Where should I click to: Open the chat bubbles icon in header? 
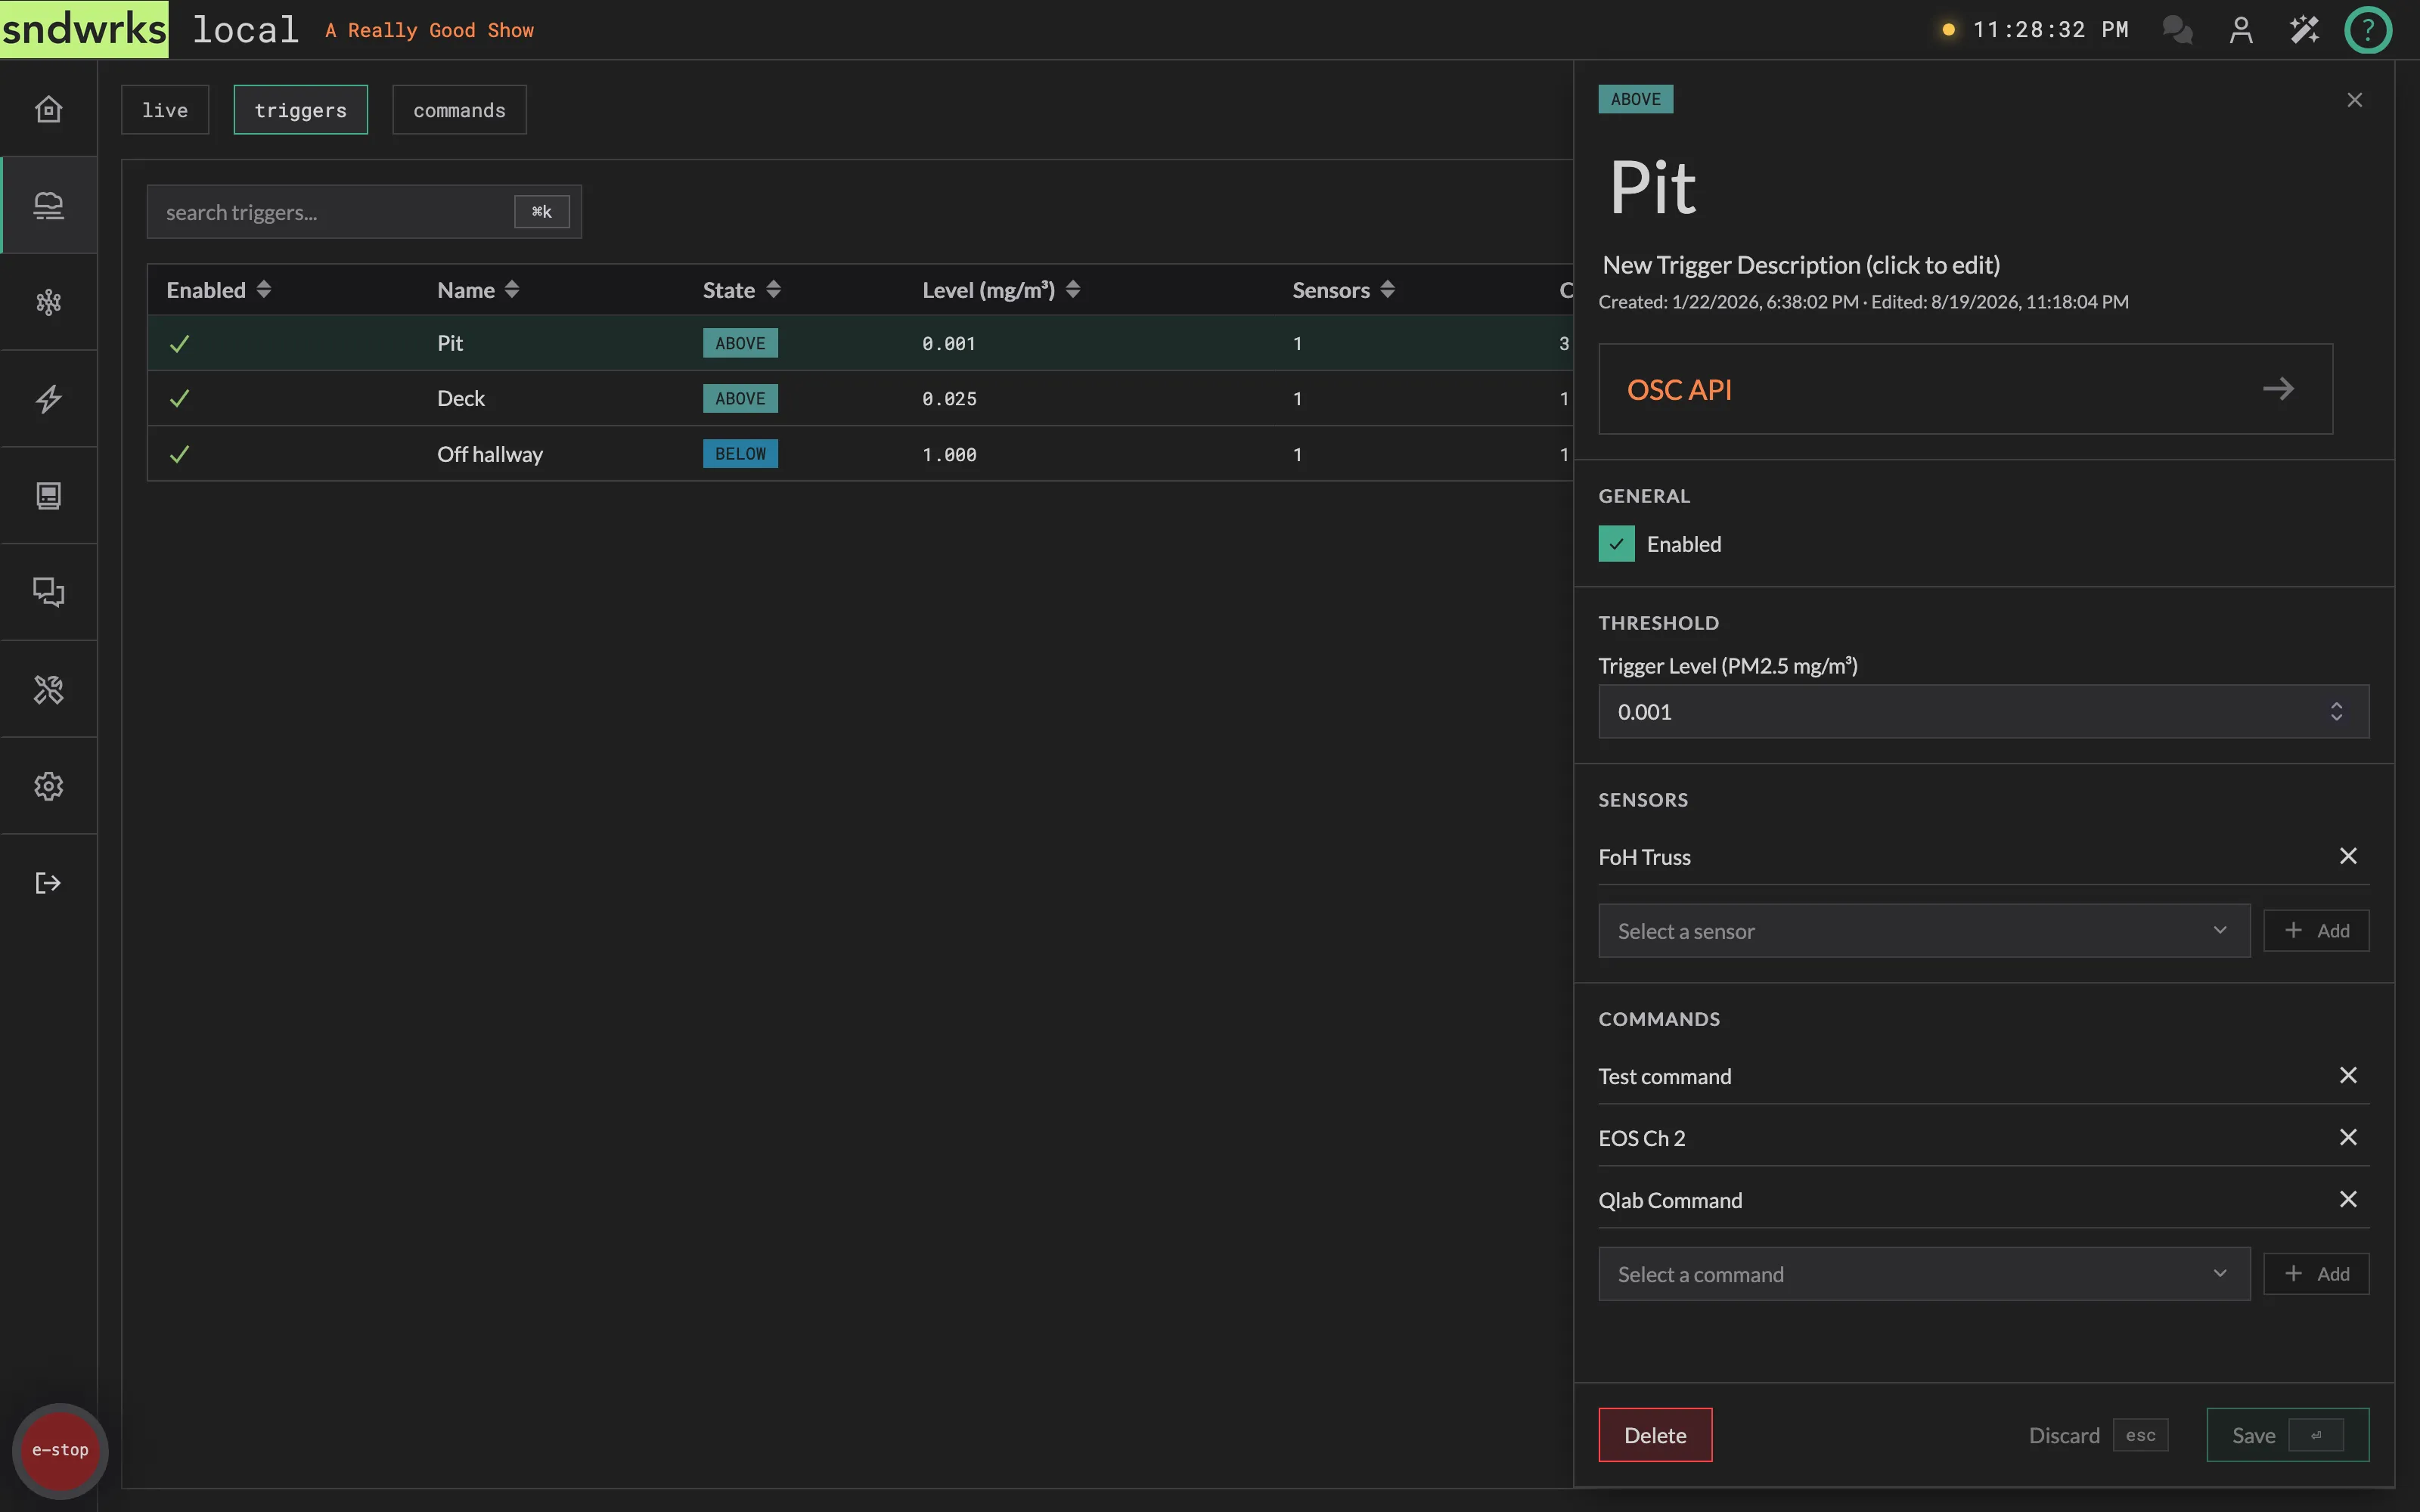[2177, 30]
